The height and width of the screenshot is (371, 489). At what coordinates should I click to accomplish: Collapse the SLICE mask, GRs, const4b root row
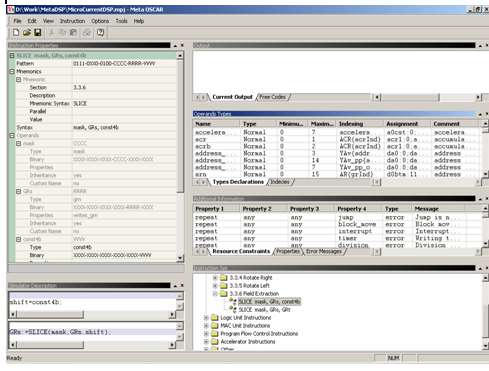(12, 55)
